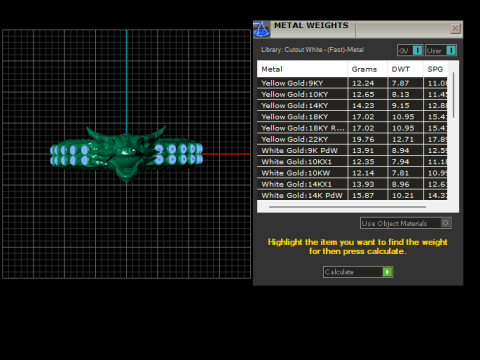Sort by the DWT column header
The image size is (480, 360).
coord(405,69)
